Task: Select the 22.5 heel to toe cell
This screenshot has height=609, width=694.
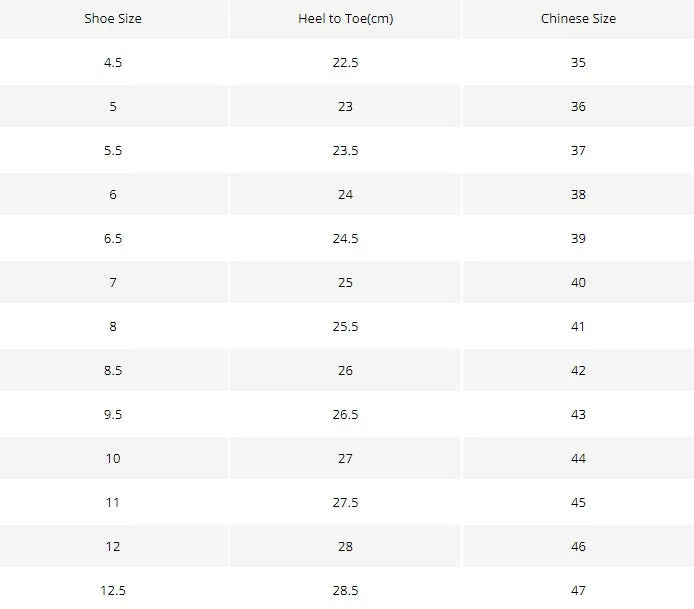Action: click(x=345, y=63)
